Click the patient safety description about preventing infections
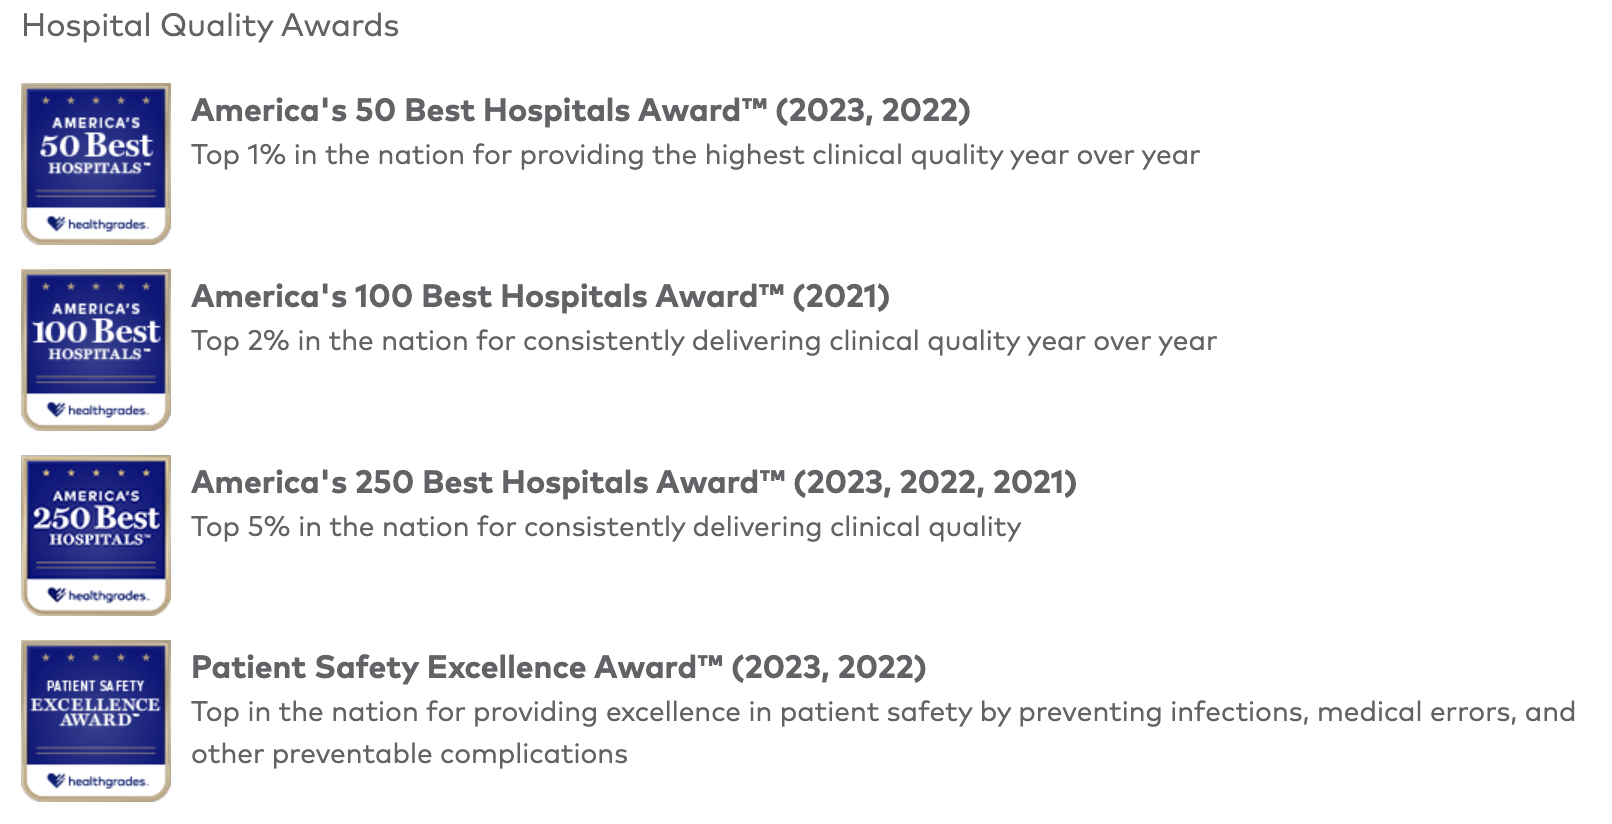The height and width of the screenshot is (824, 1612). [x=883, y=733]
